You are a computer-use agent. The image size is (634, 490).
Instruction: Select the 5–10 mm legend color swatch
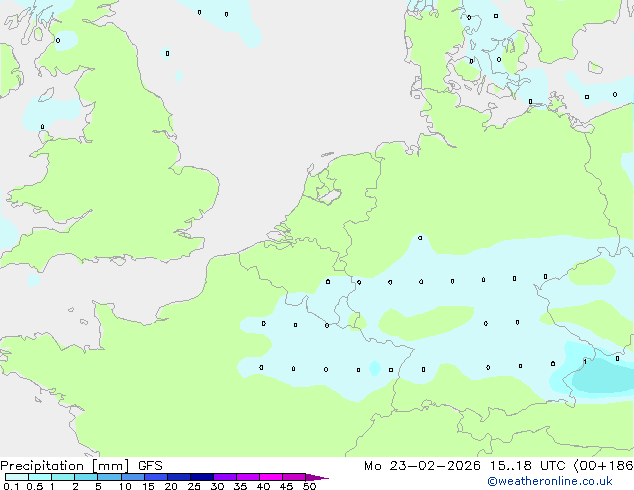pos(109,477)
